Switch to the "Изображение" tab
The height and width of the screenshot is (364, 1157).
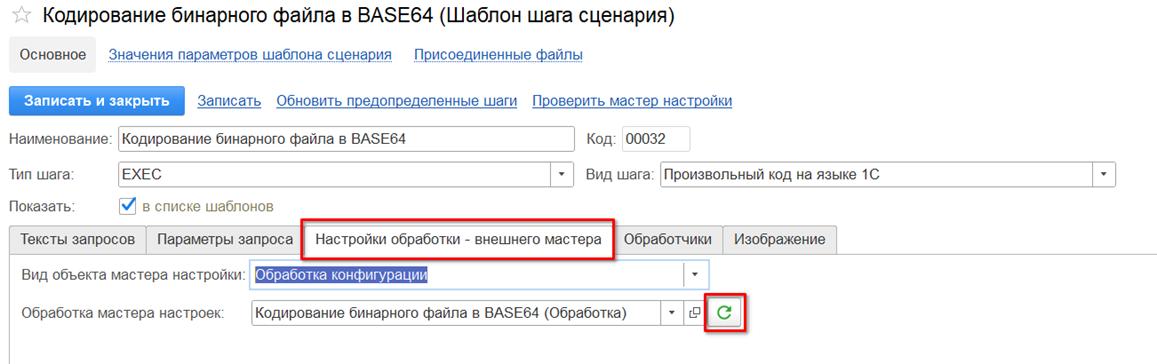pos(779,239)
